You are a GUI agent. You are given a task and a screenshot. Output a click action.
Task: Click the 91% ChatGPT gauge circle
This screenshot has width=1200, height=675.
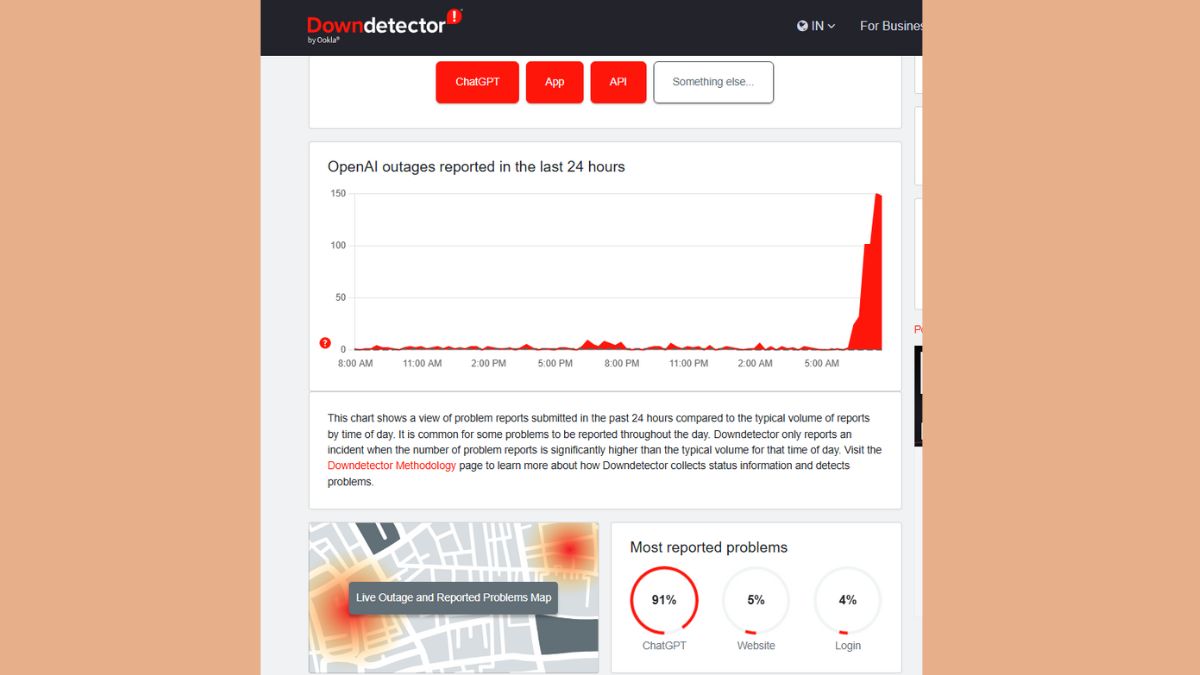click(664, 600)
